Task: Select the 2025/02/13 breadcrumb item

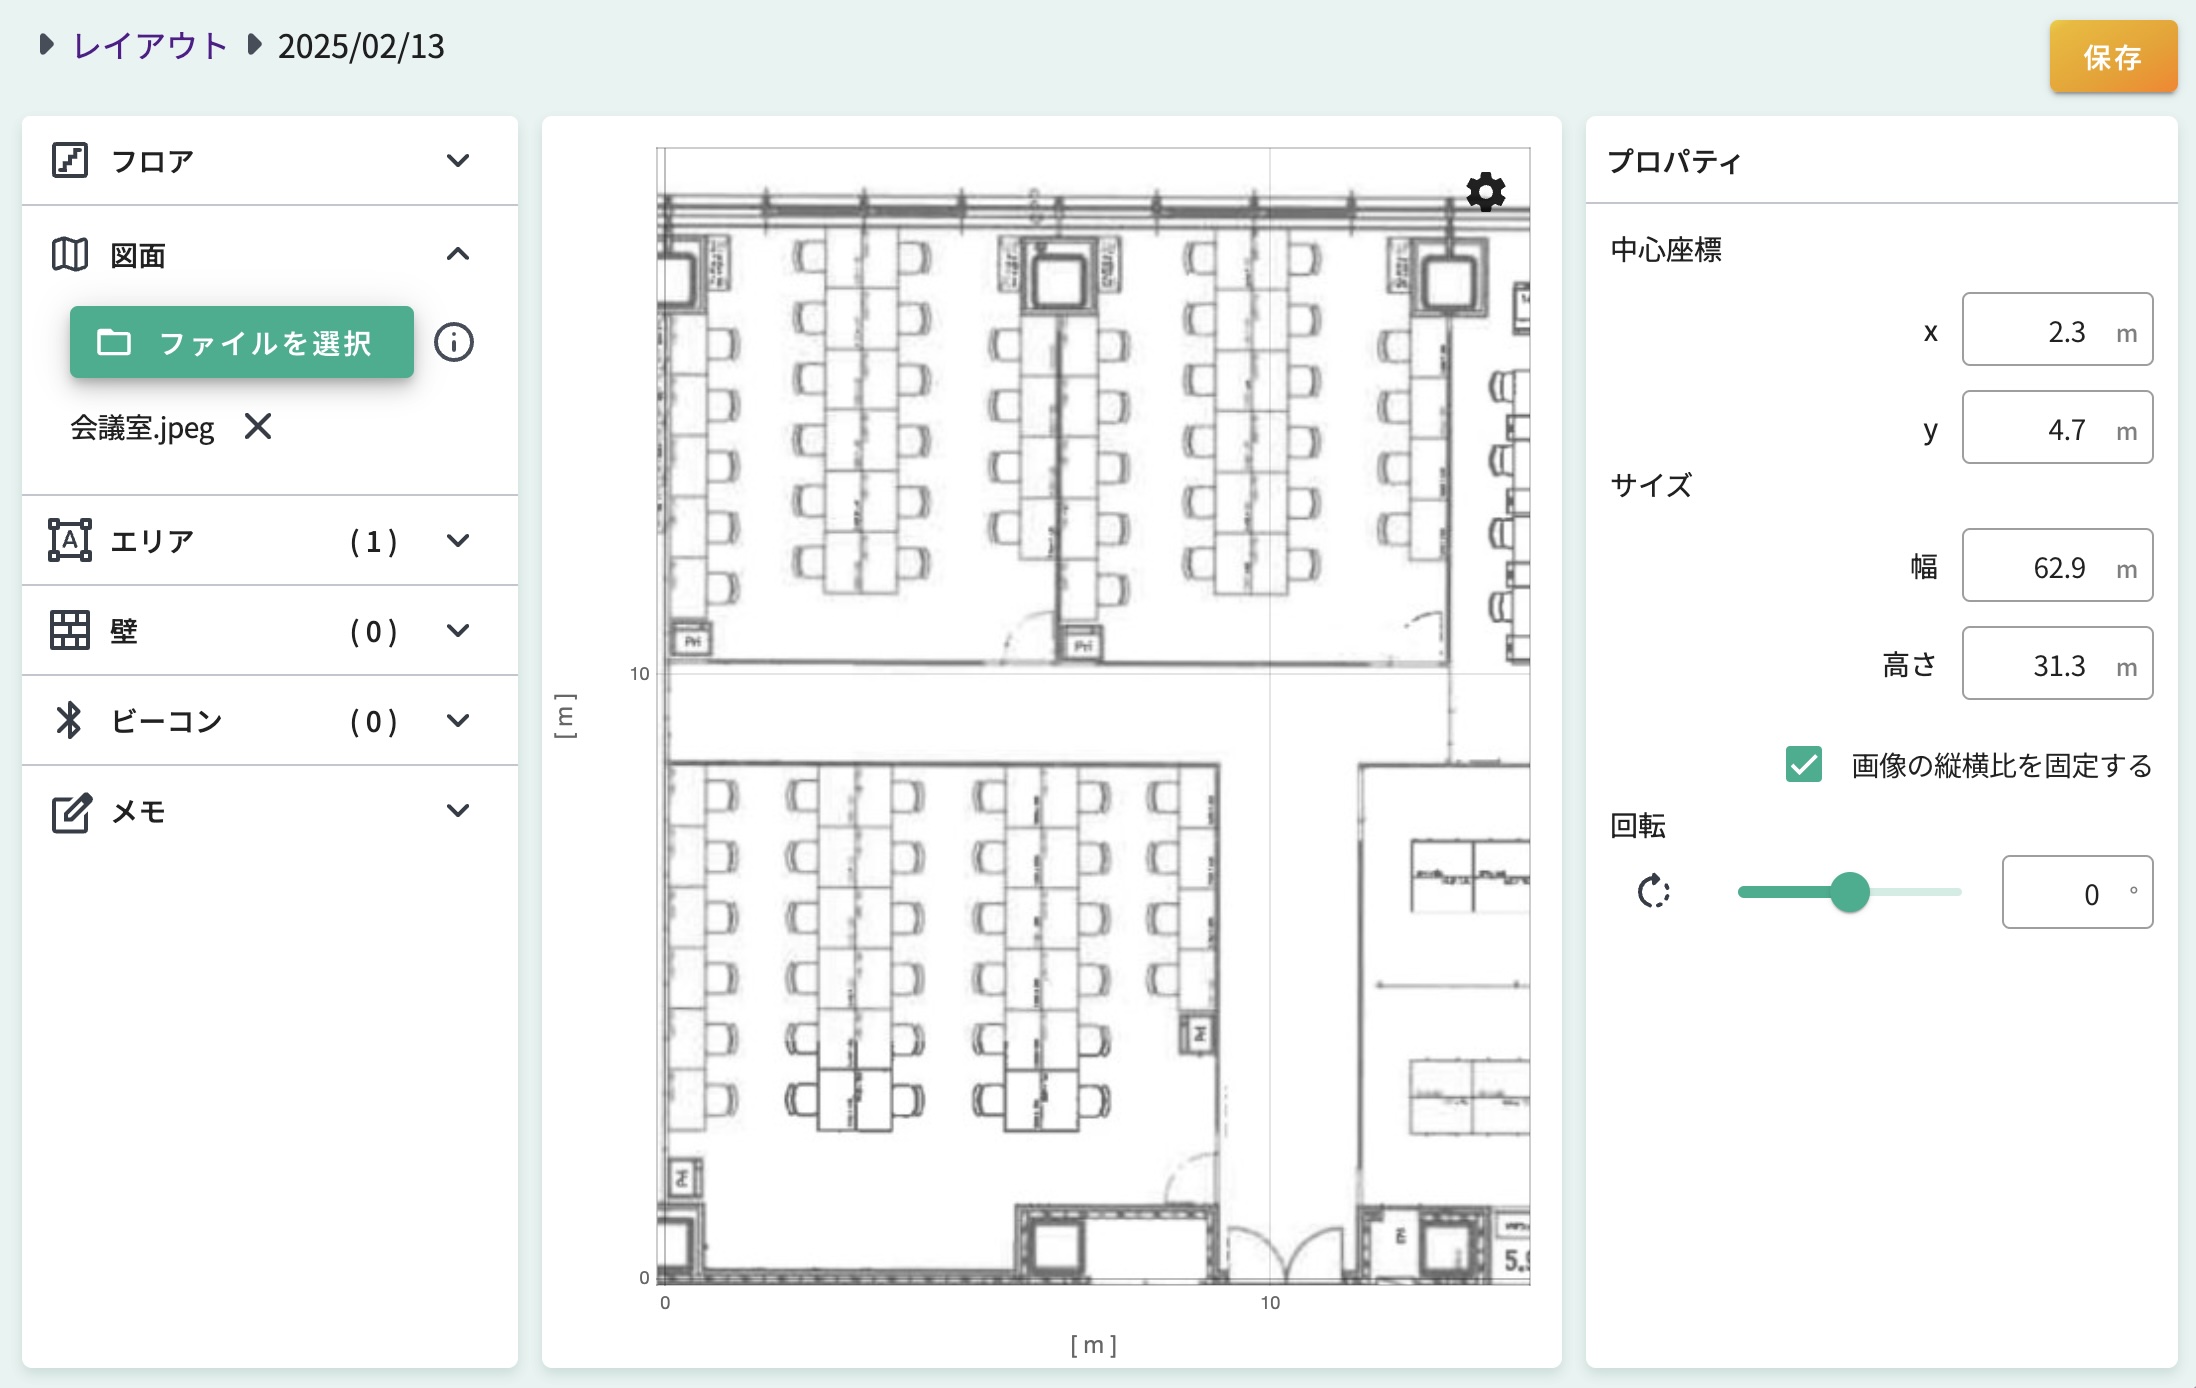Action: pyautogui.click(x=361, y=45)
